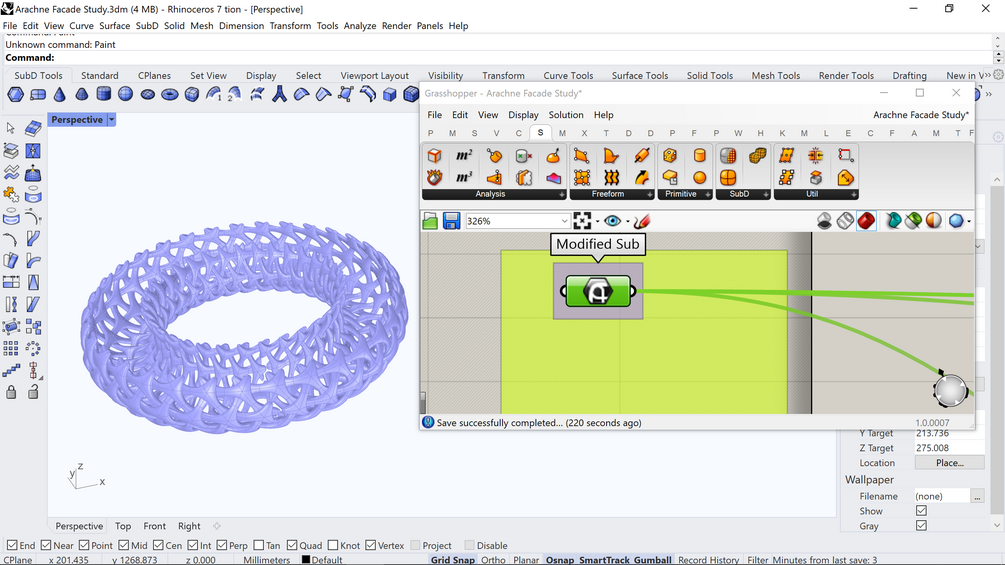The width and height of the screenshot is (1005, 565).
Task: Click the black Default layer swatch
Action: click(306, 559)
